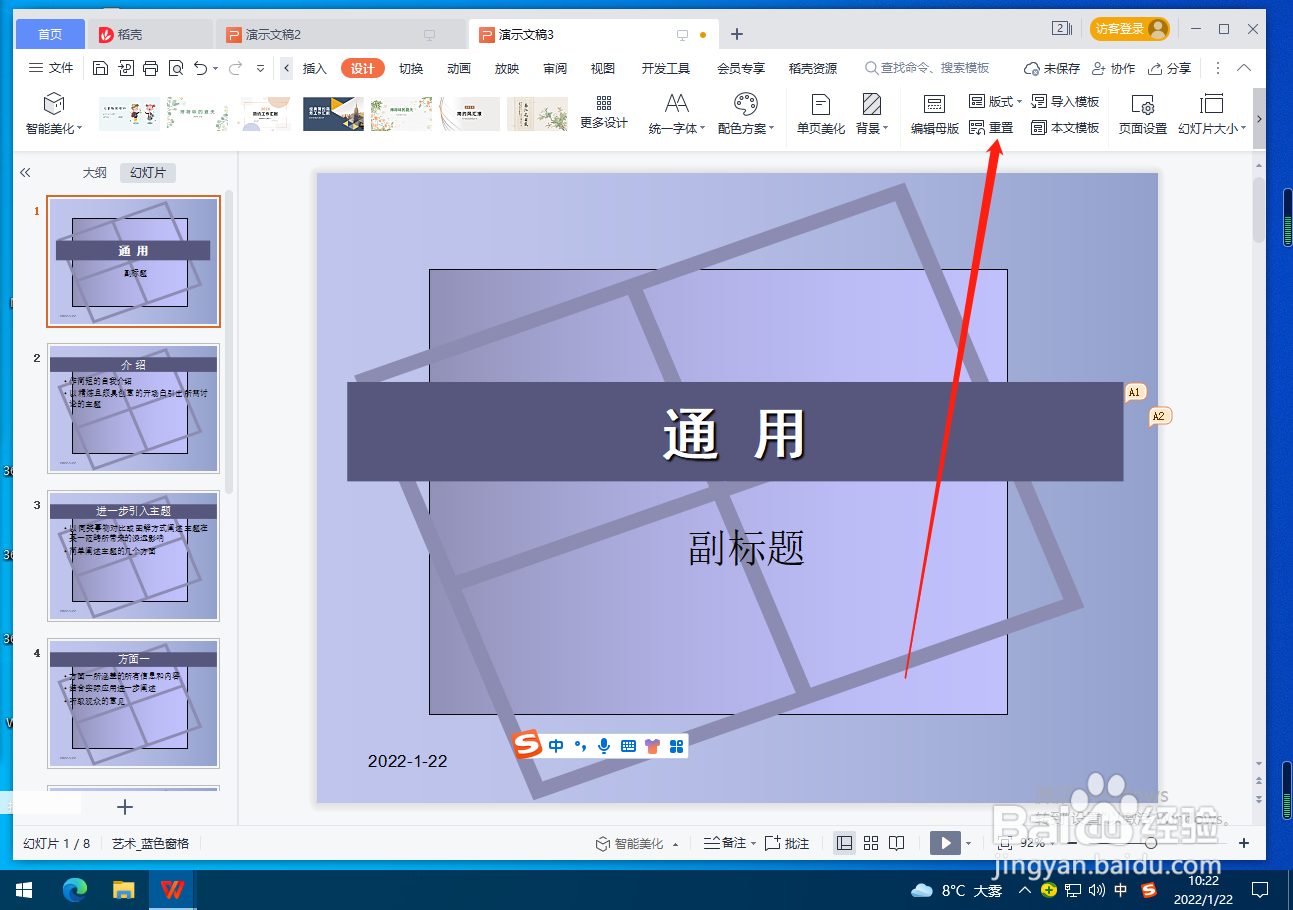Collapse the slide panel with double chevron
The image size is (1293, 910).
pos(25,173)
